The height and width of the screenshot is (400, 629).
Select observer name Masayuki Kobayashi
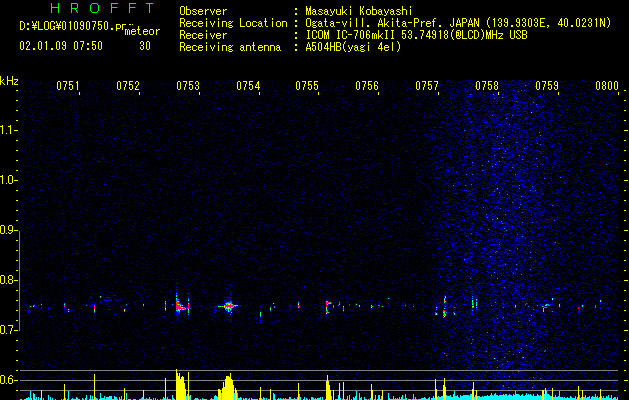(x=359, y=11)
